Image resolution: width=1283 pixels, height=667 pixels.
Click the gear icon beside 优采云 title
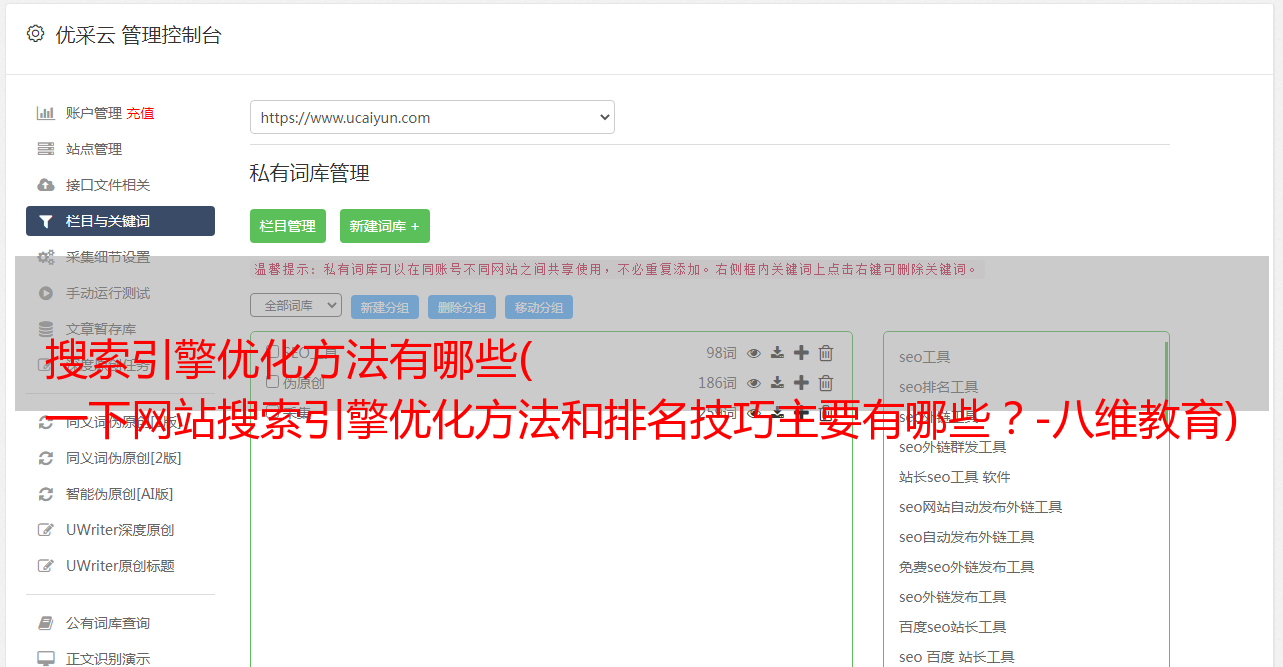click(x=36, y=34)
